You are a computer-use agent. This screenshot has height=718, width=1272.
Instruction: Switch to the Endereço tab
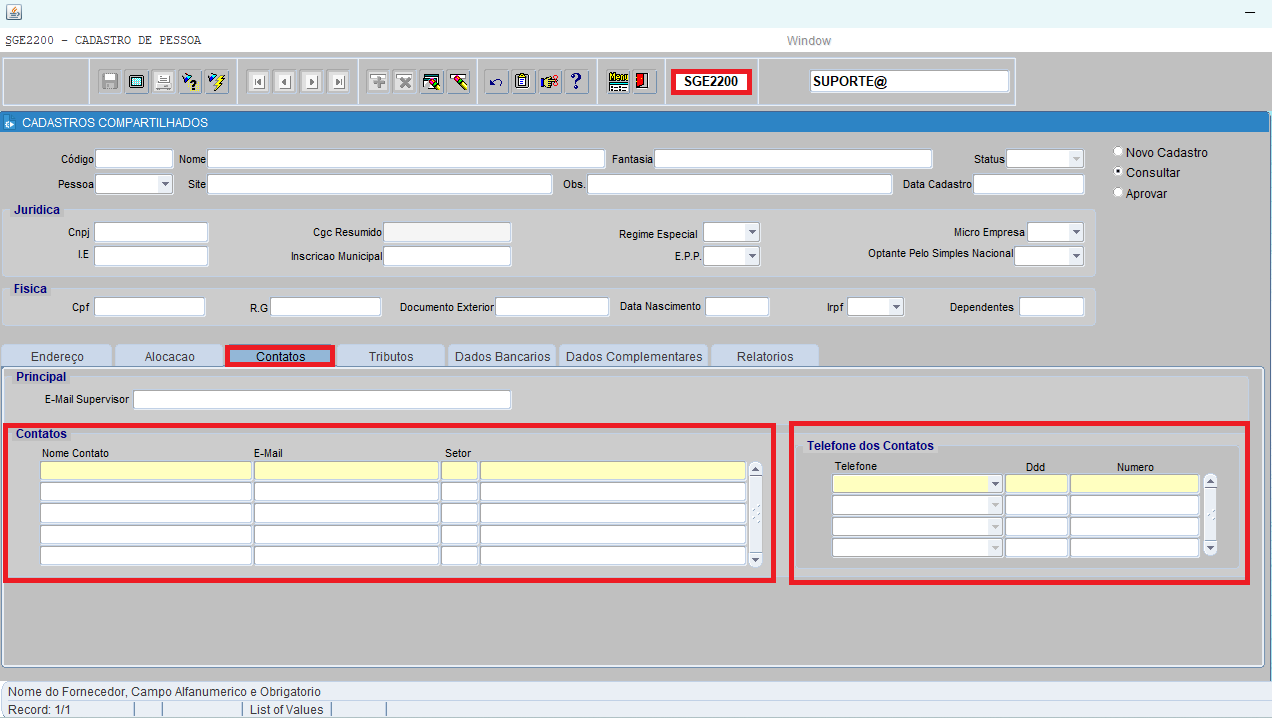tap(57, 357)
